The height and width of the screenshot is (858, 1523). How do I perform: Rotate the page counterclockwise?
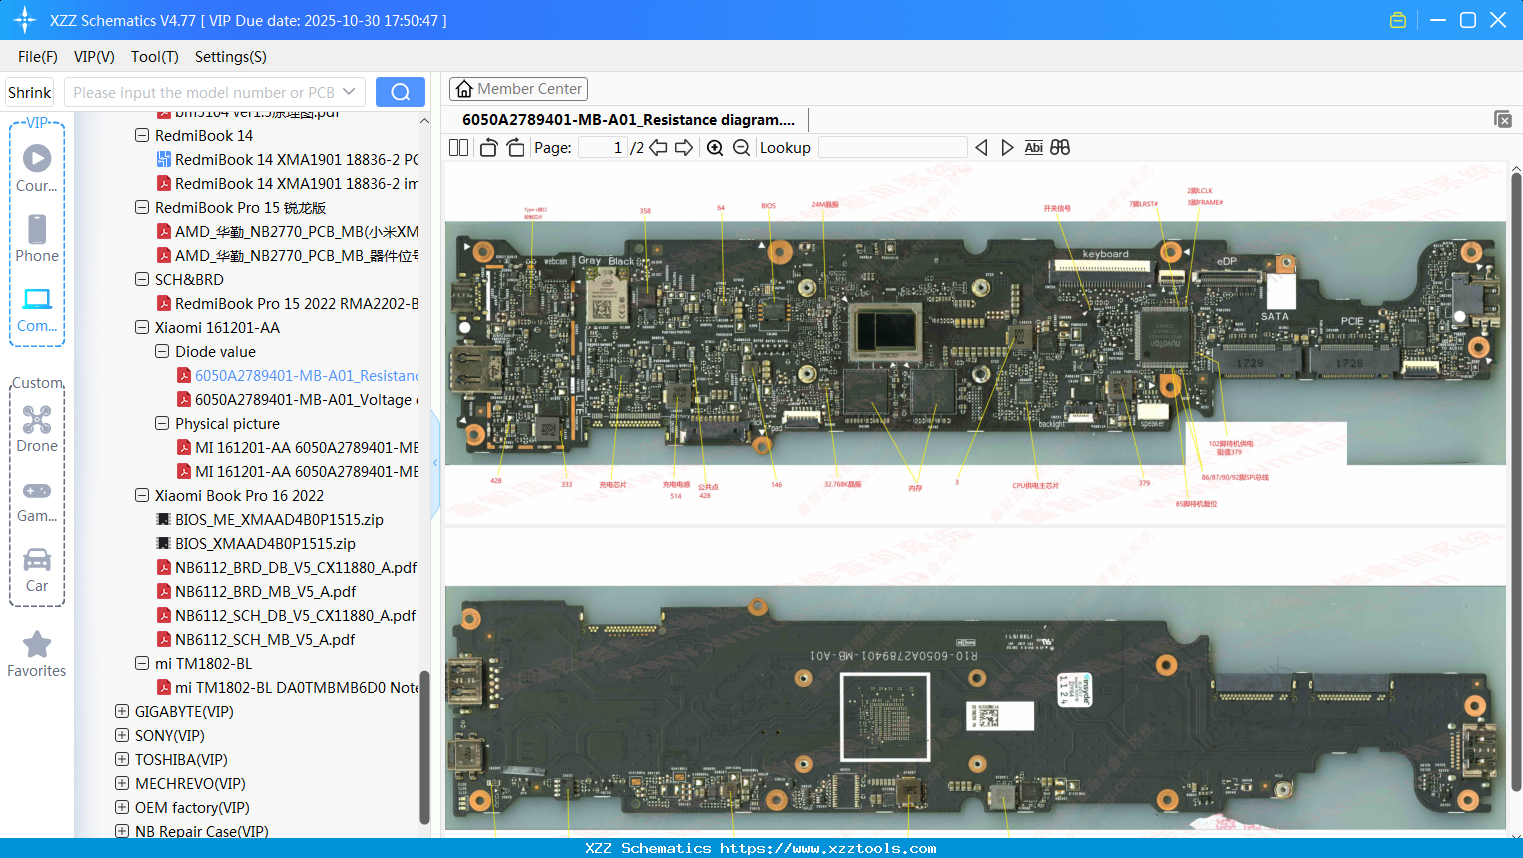pyautogui.click(x=488, y=148)
